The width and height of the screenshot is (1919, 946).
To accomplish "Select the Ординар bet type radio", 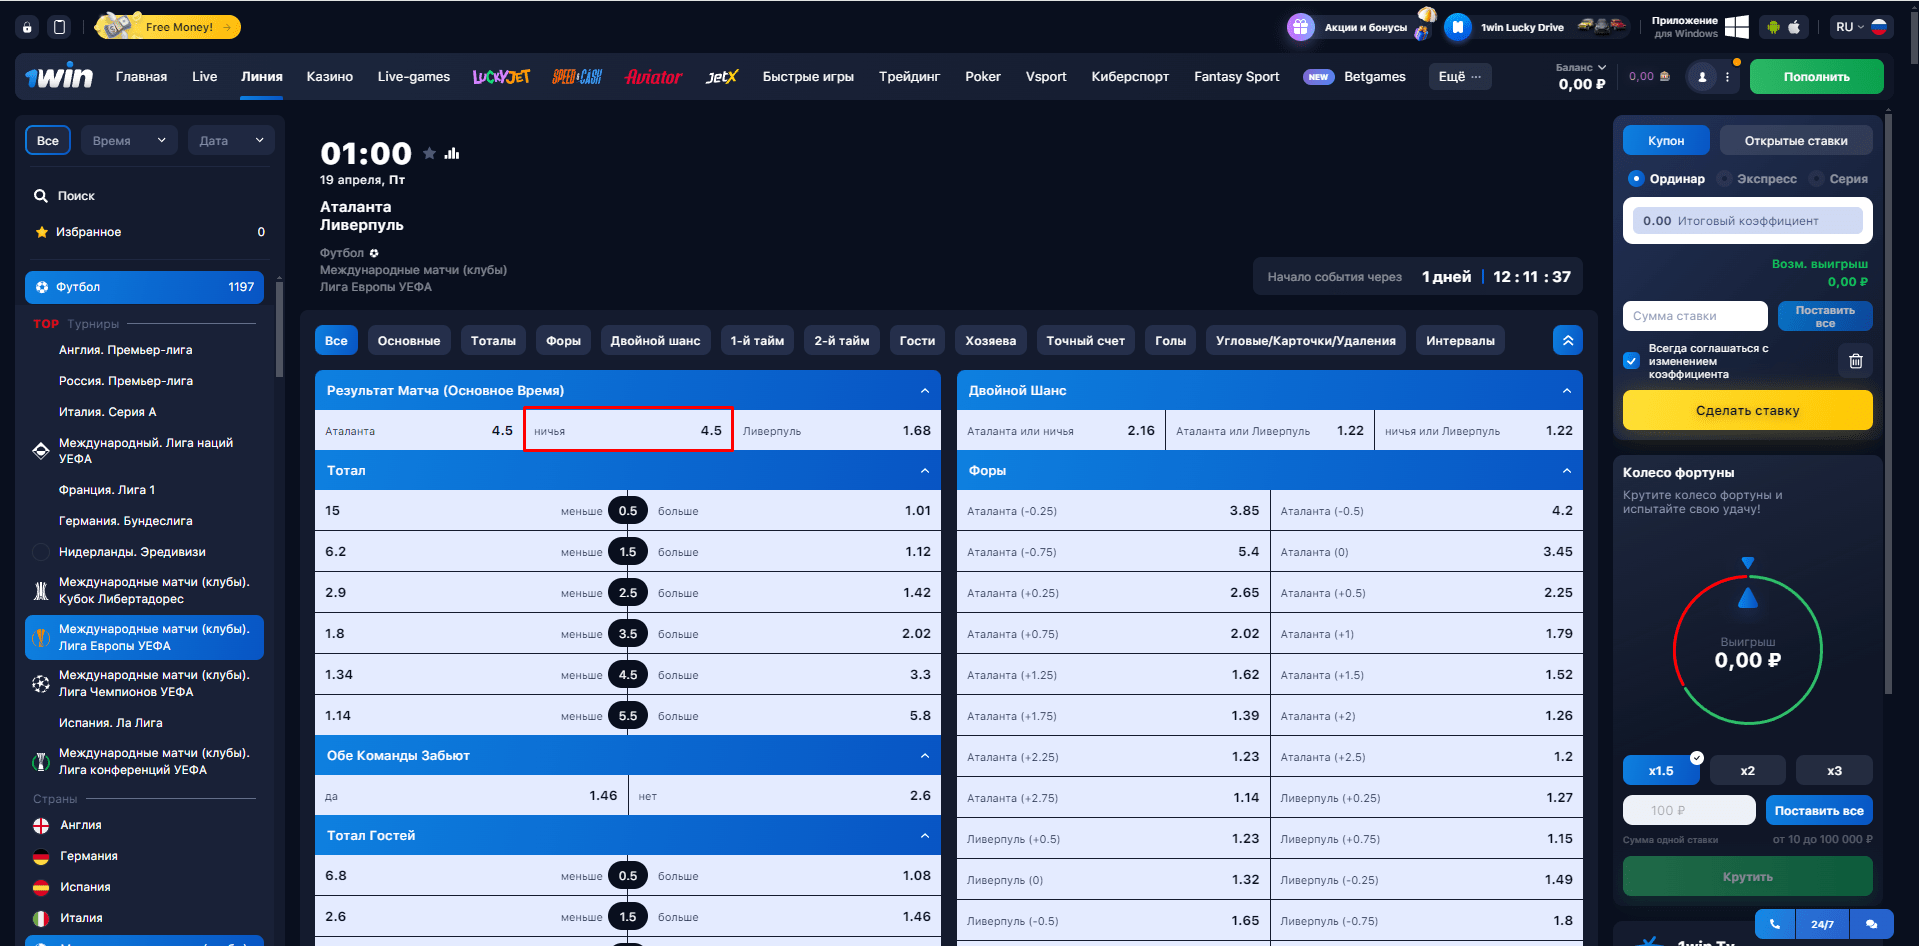I will (1636, 179).
